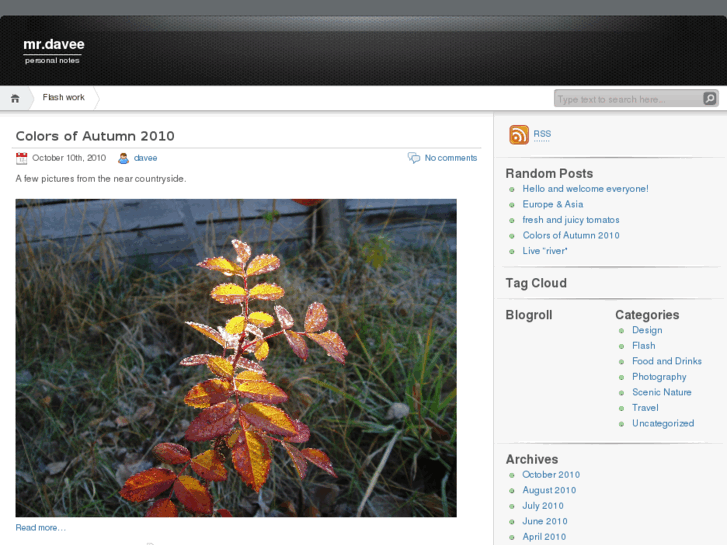Click the Archives heading
The image size is (727, 545).
(x=532, y=459)
